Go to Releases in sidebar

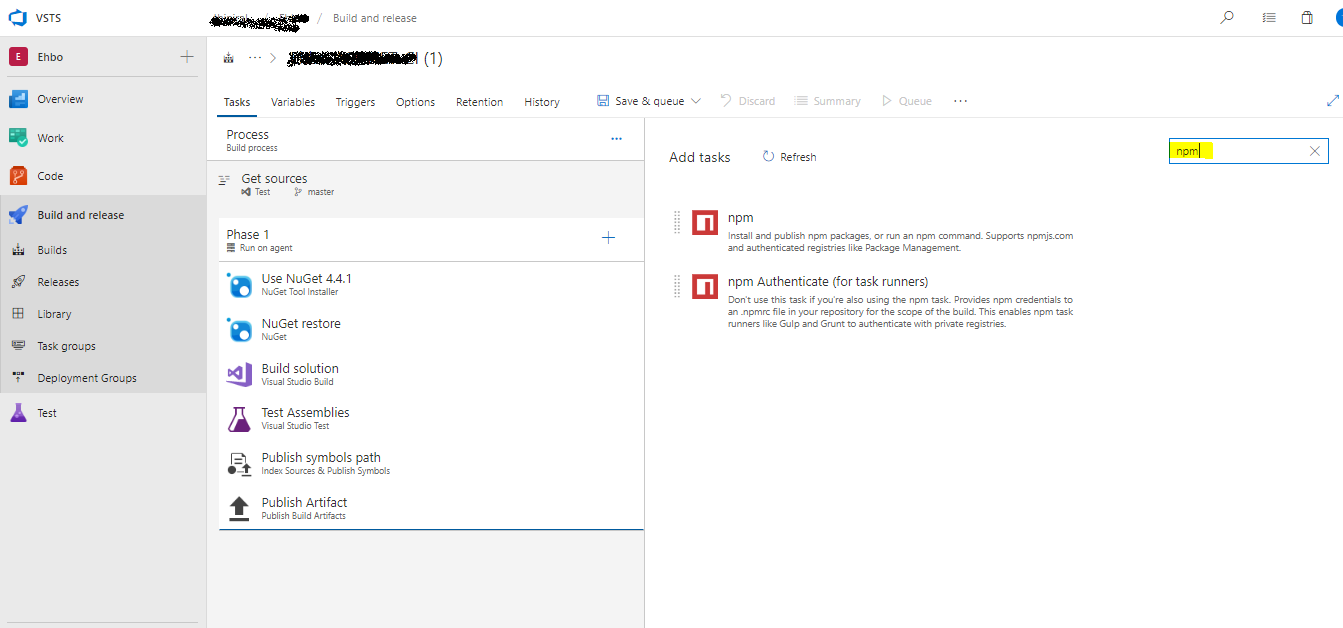[x=58, y=282]
